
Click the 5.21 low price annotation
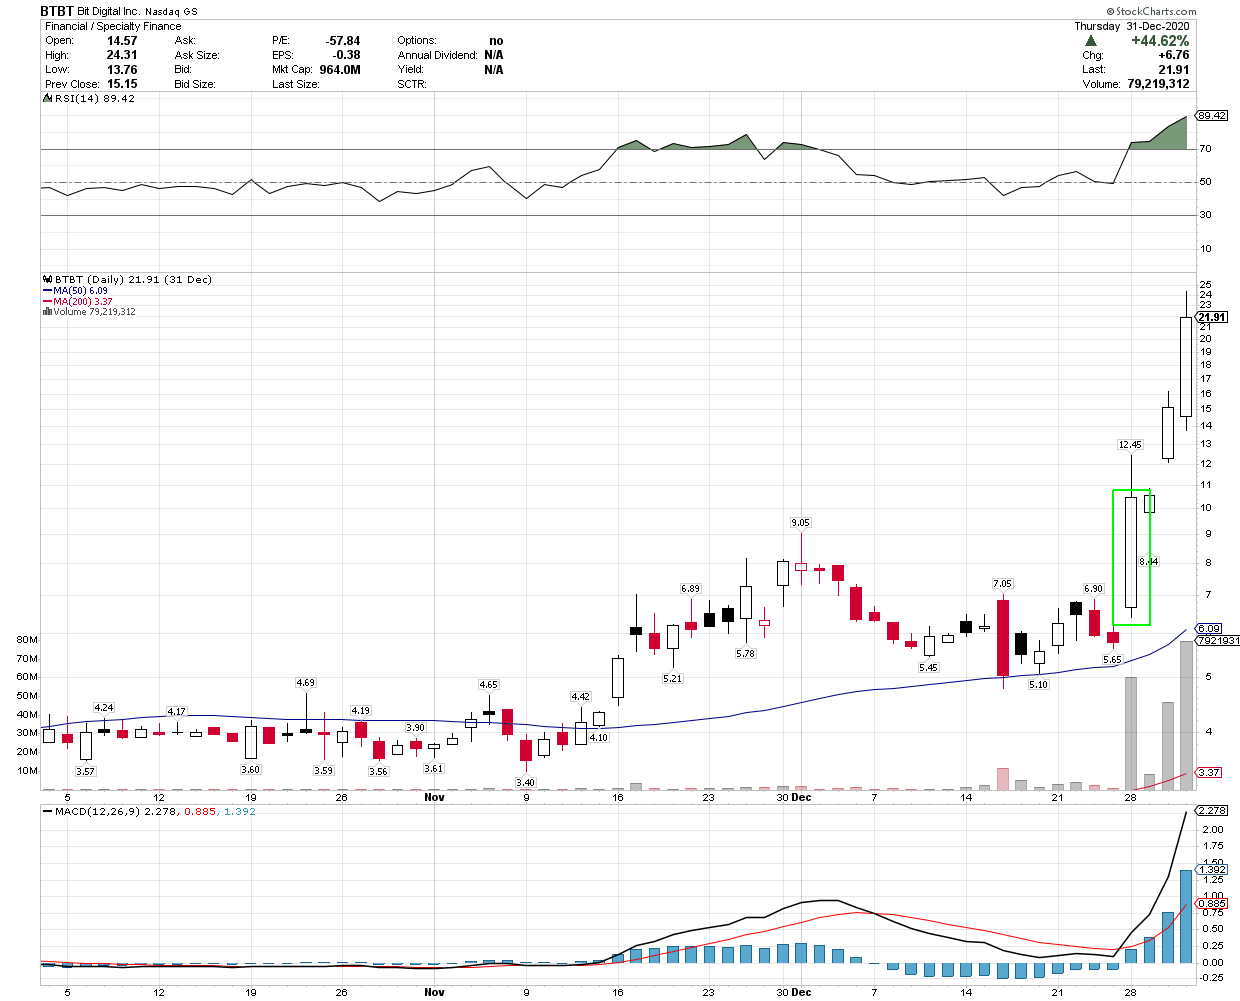672,679
